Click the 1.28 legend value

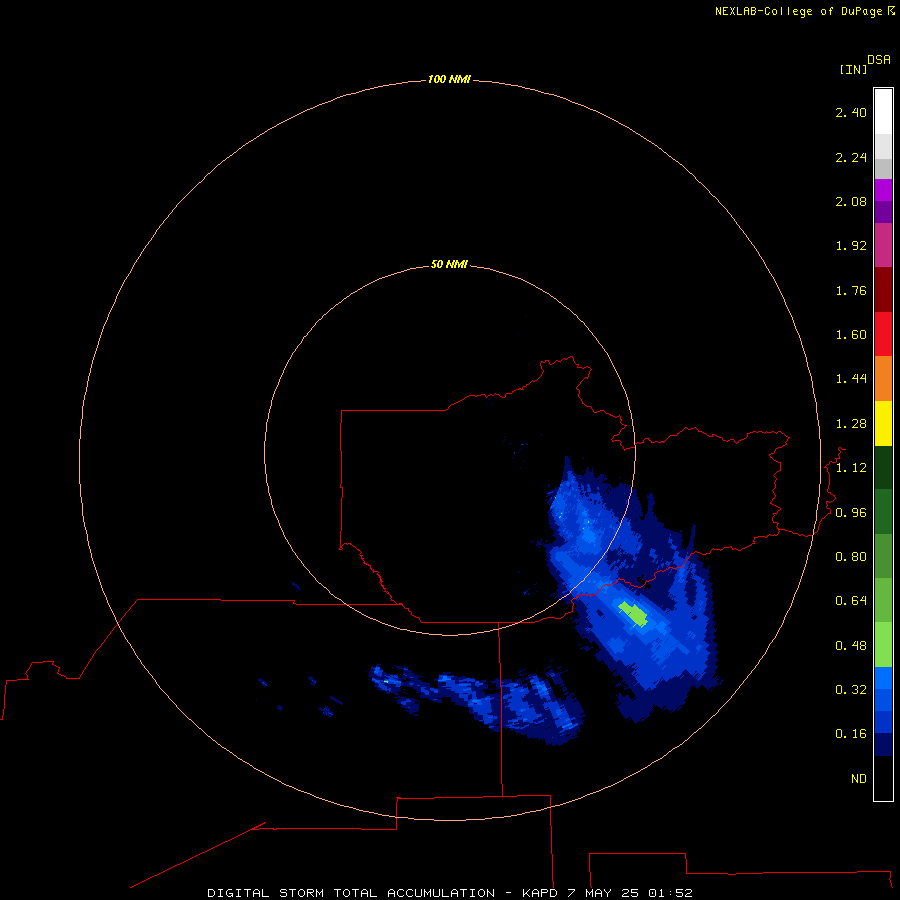point(851,424)
